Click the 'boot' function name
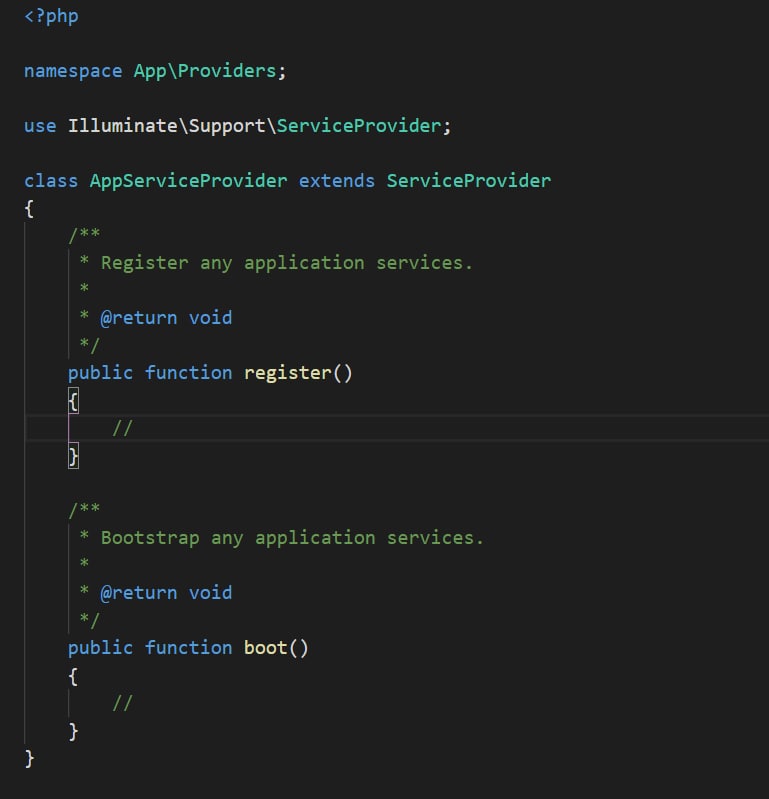The width and height of the screenshot is (769, 799). coord(266,648)
